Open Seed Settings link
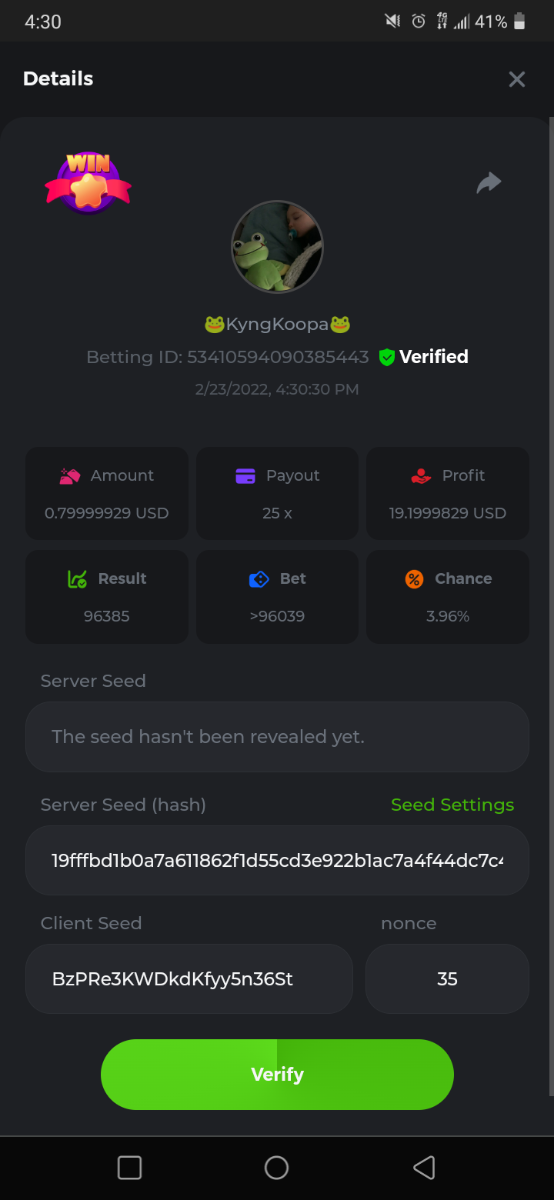Screen dimensions: 554x1200 pyautogui.click(x=452, y=805)
